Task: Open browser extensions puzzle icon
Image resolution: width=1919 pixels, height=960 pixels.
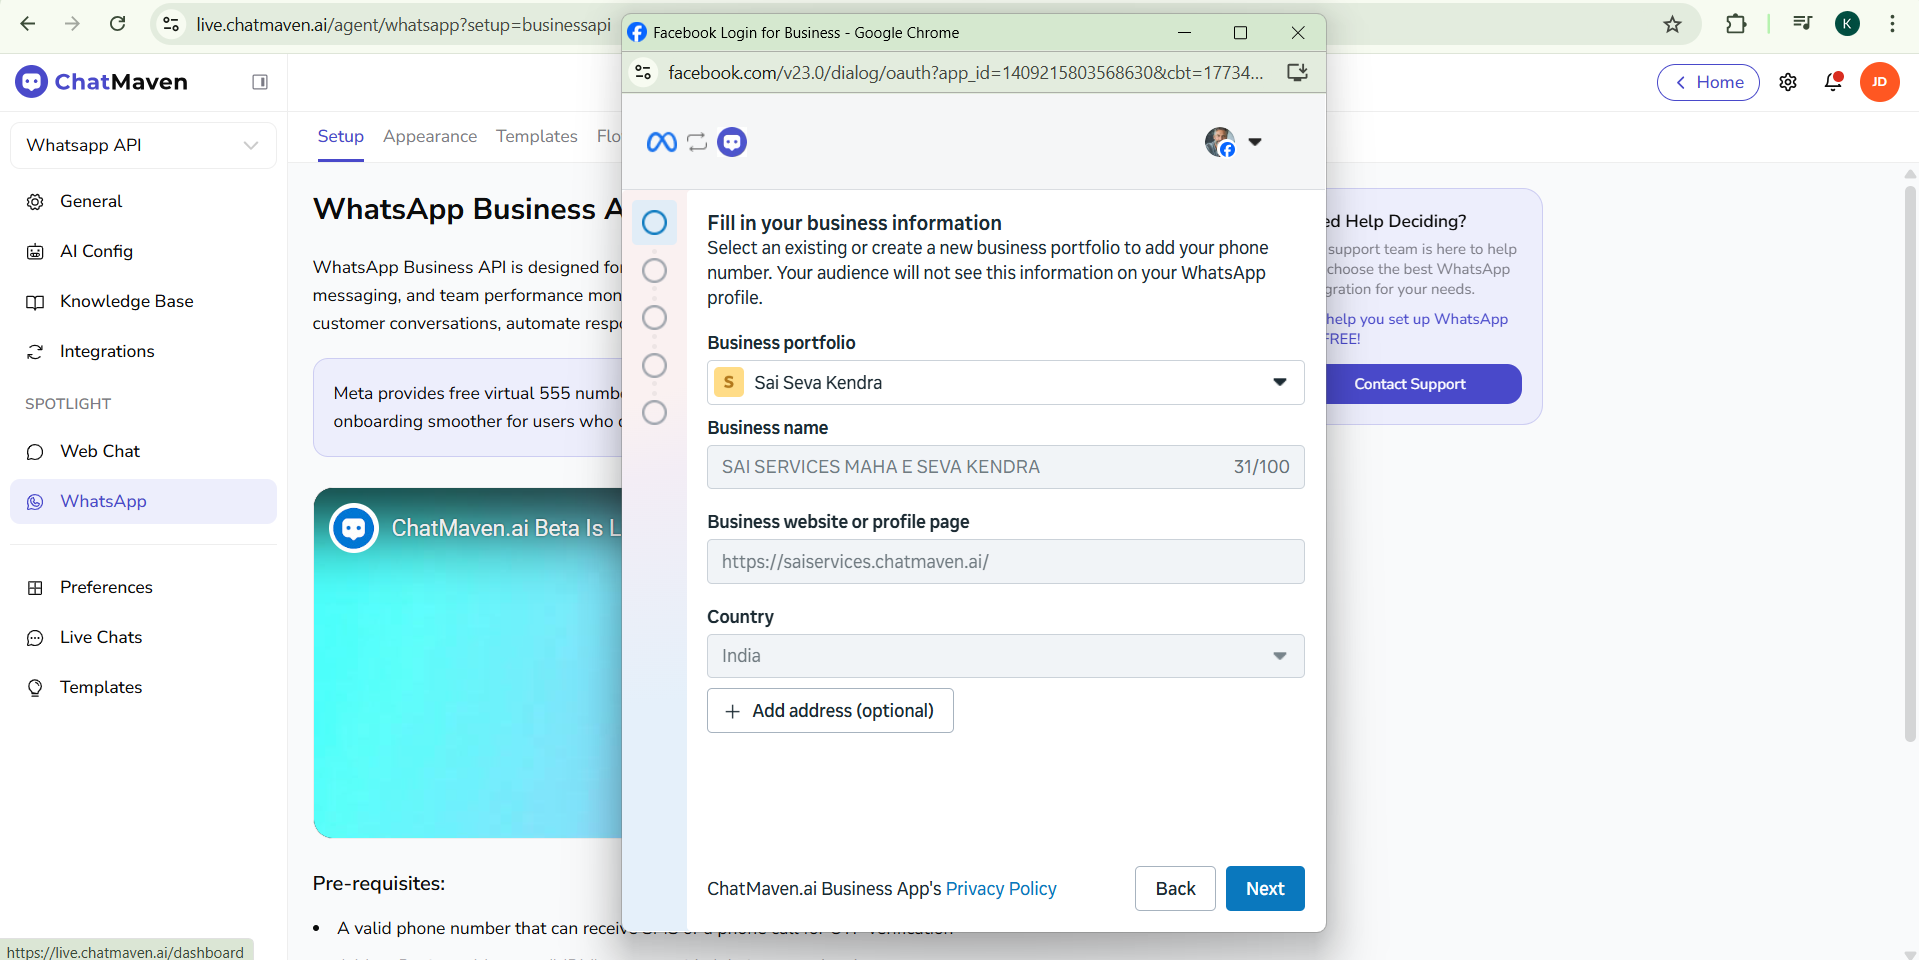Action: click(1736, 24)
